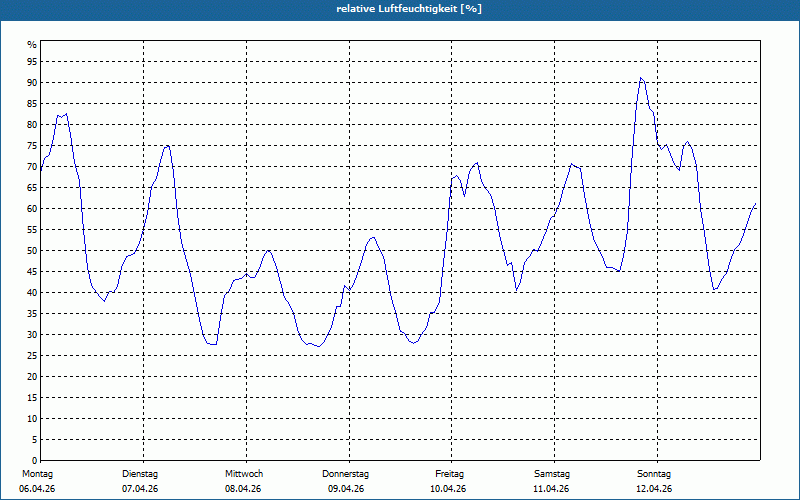The width and height of the screenshot is (800, 500).
Task: Click the date '09.04.26'
Action: tap(346, 489)
